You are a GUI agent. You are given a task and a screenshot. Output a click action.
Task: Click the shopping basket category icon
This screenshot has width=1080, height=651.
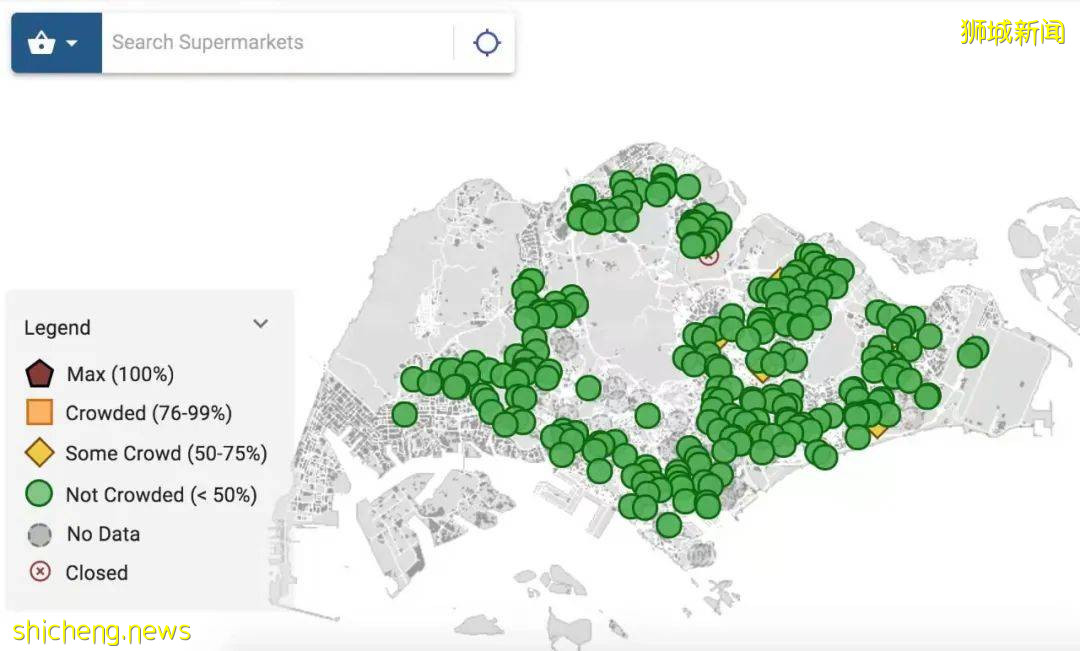coord(41,43)
